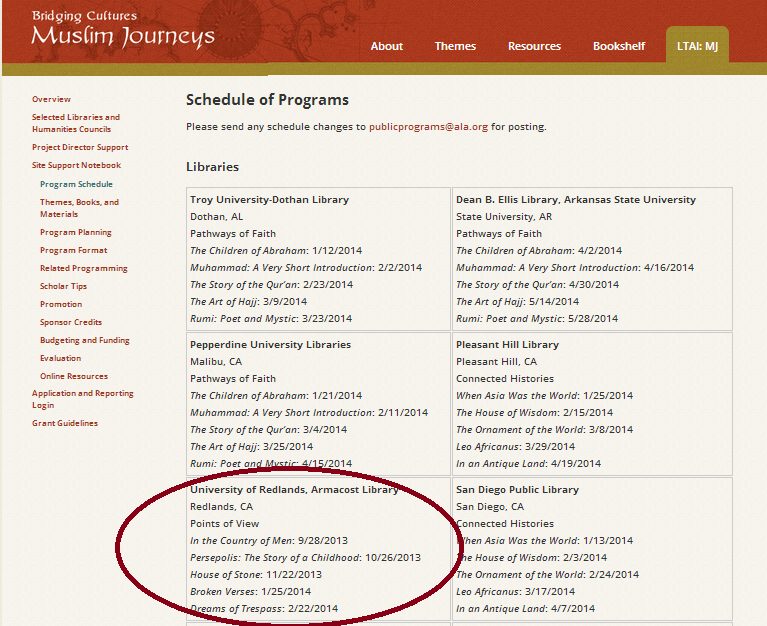767x626 pixels.
Task: Open Related Programming sidebar link
Action: pyautogui.click(x=84, y=268)
